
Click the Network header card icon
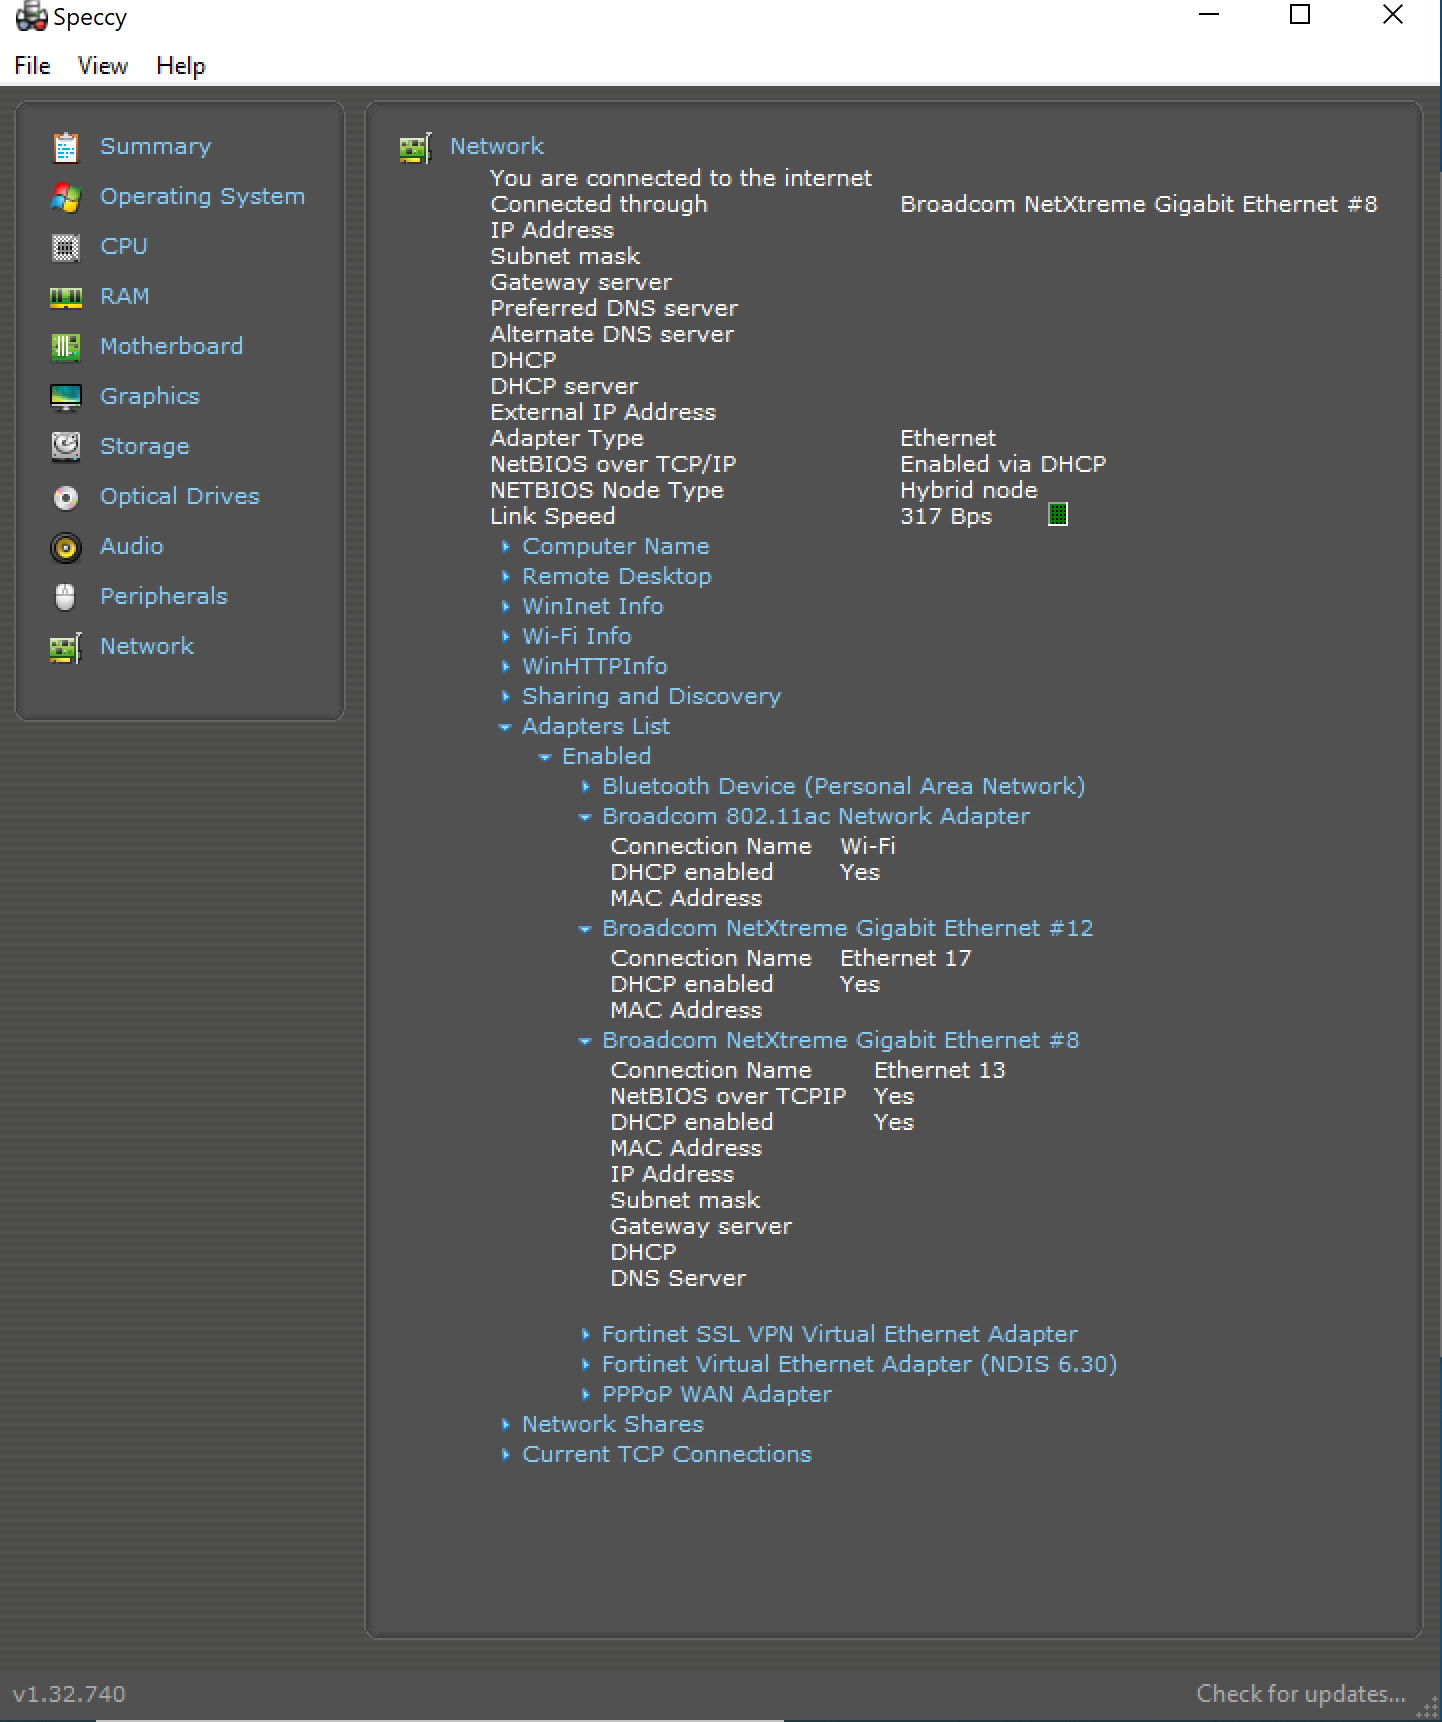(x=415, y=148)
